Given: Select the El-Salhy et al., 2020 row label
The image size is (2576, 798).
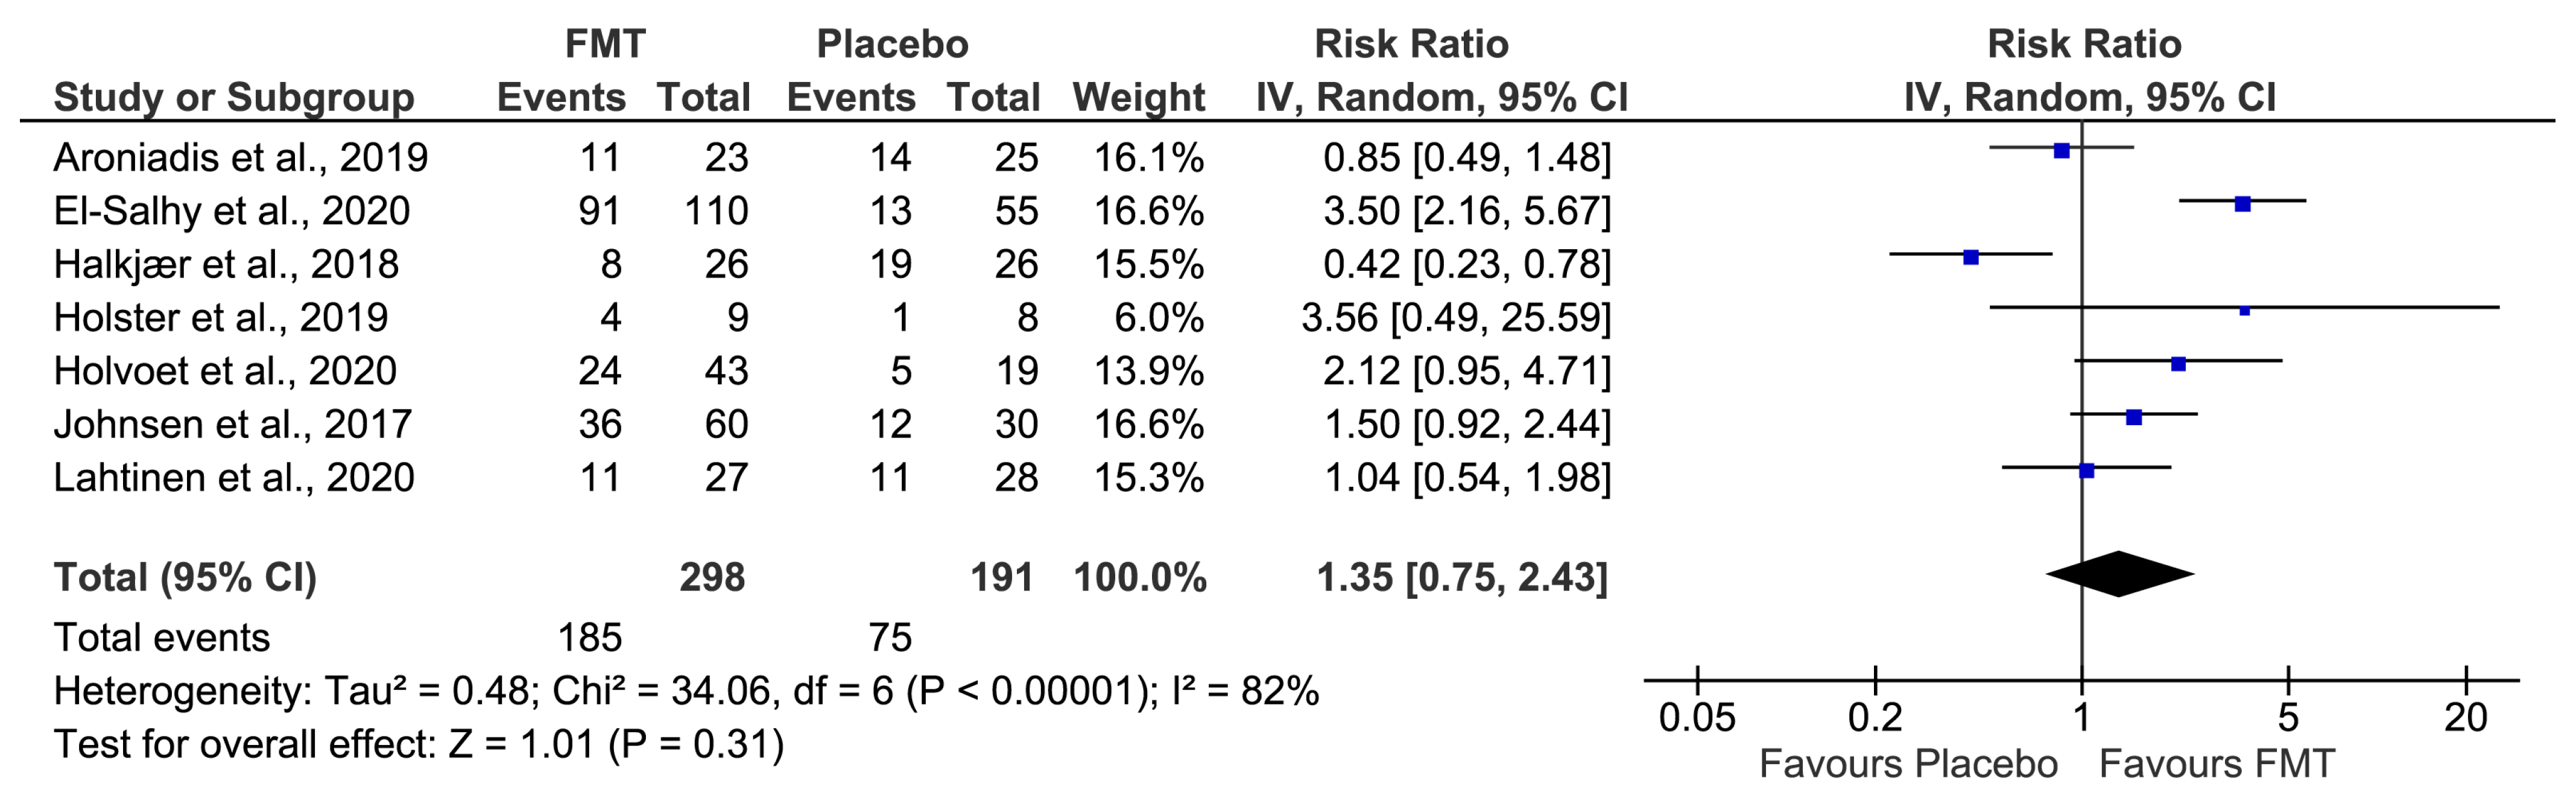Looking at the screenshot, I should [231, 211].
